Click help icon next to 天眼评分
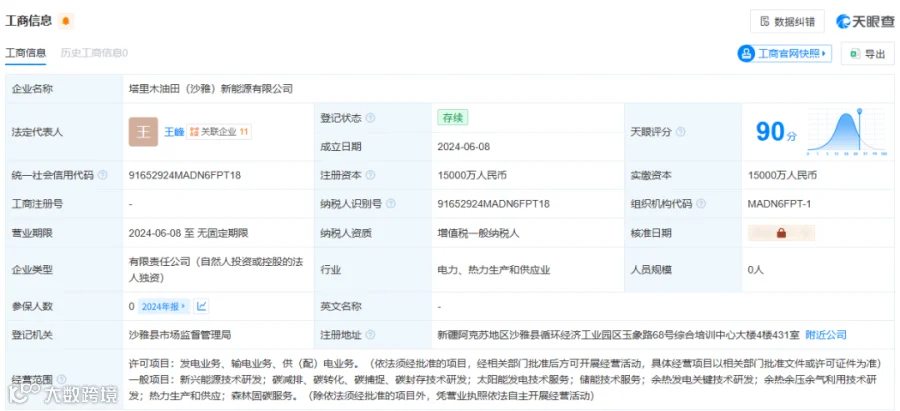This screenshot has height=411, width=900. [x=680, y=132]
